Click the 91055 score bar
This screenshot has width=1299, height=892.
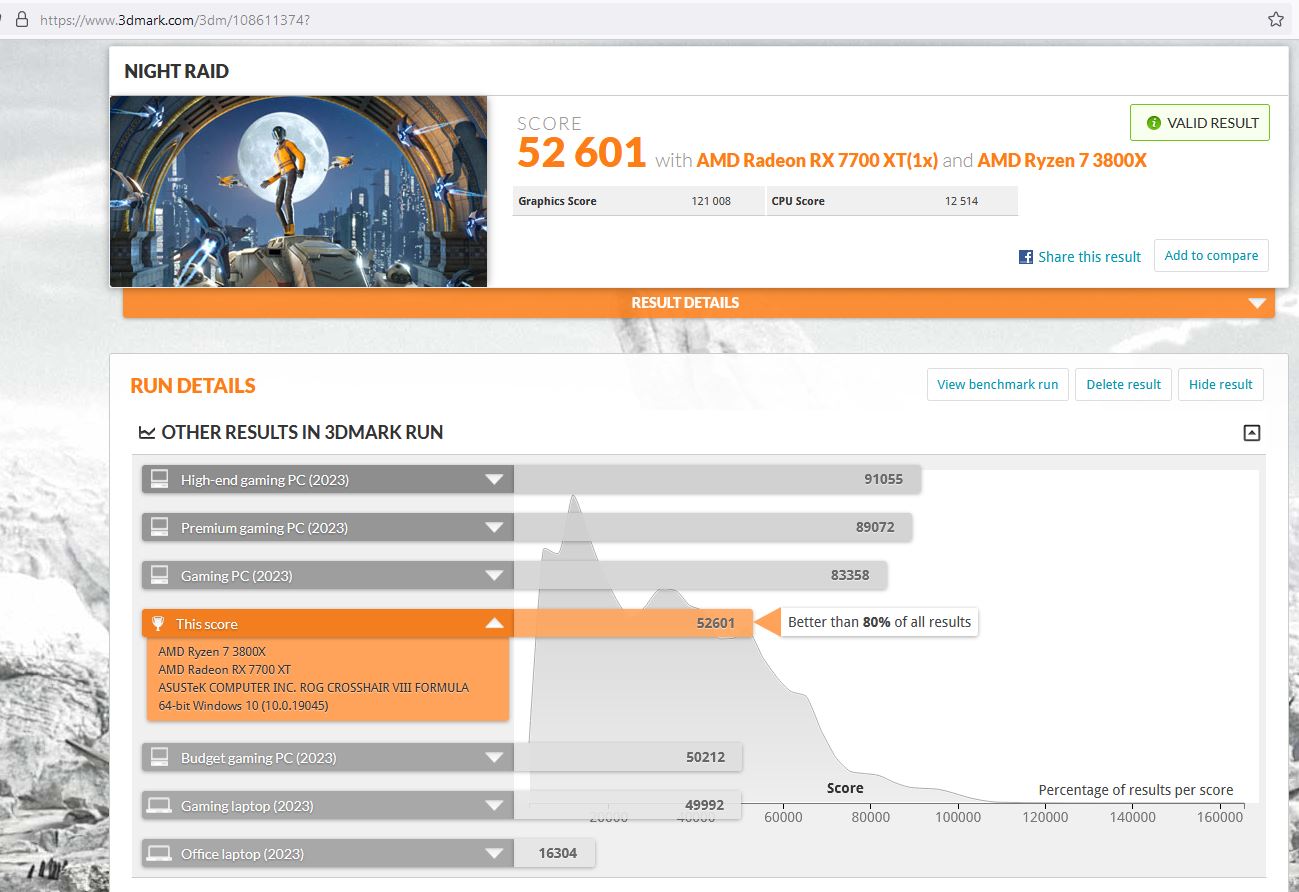coord(717,479)
